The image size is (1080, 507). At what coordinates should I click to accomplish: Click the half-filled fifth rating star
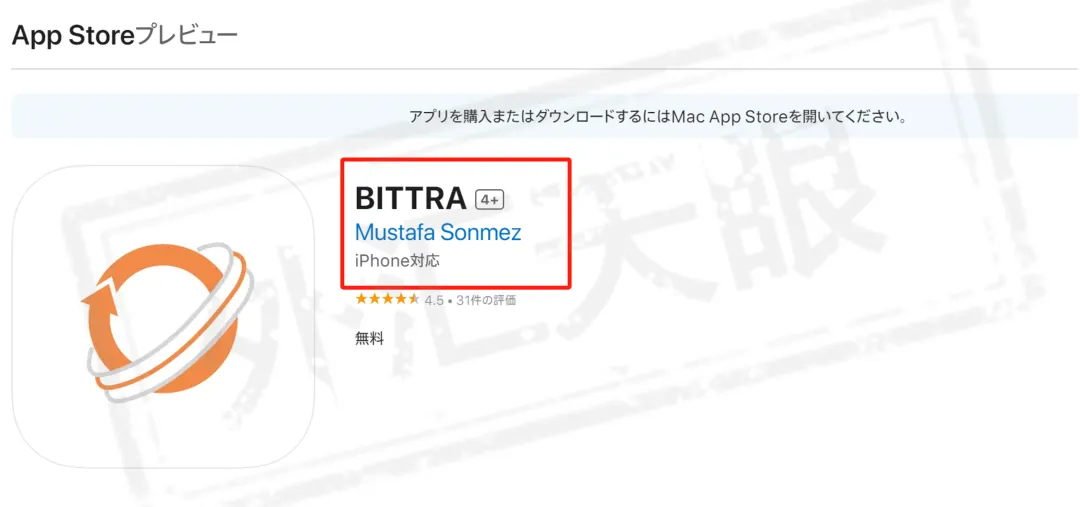[x=413, y=300]
